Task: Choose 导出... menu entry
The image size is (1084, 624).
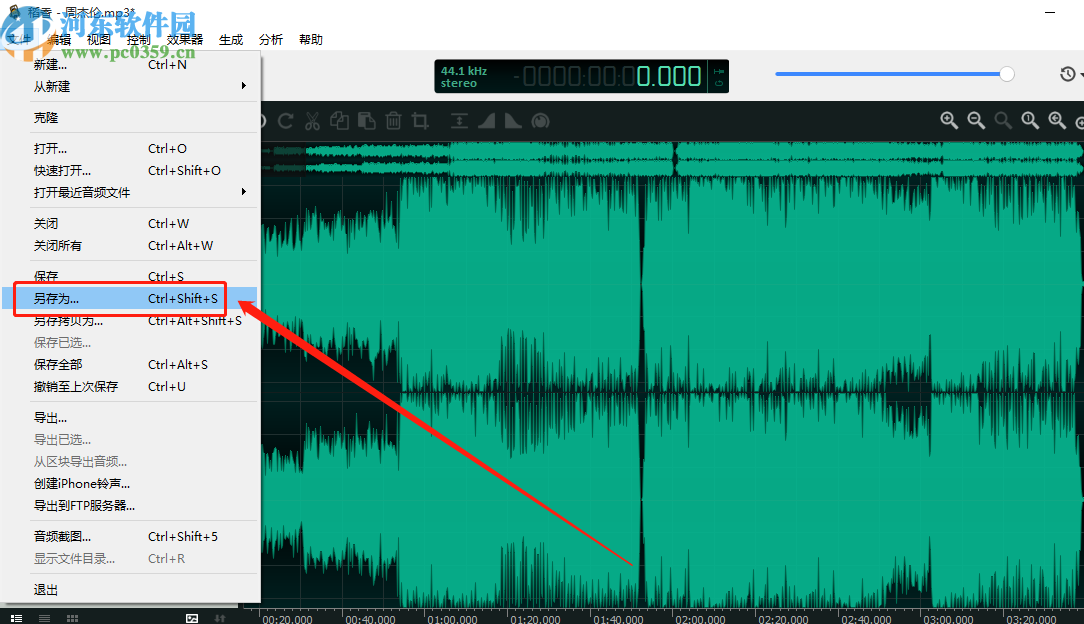Action: [x=130, y=418]
